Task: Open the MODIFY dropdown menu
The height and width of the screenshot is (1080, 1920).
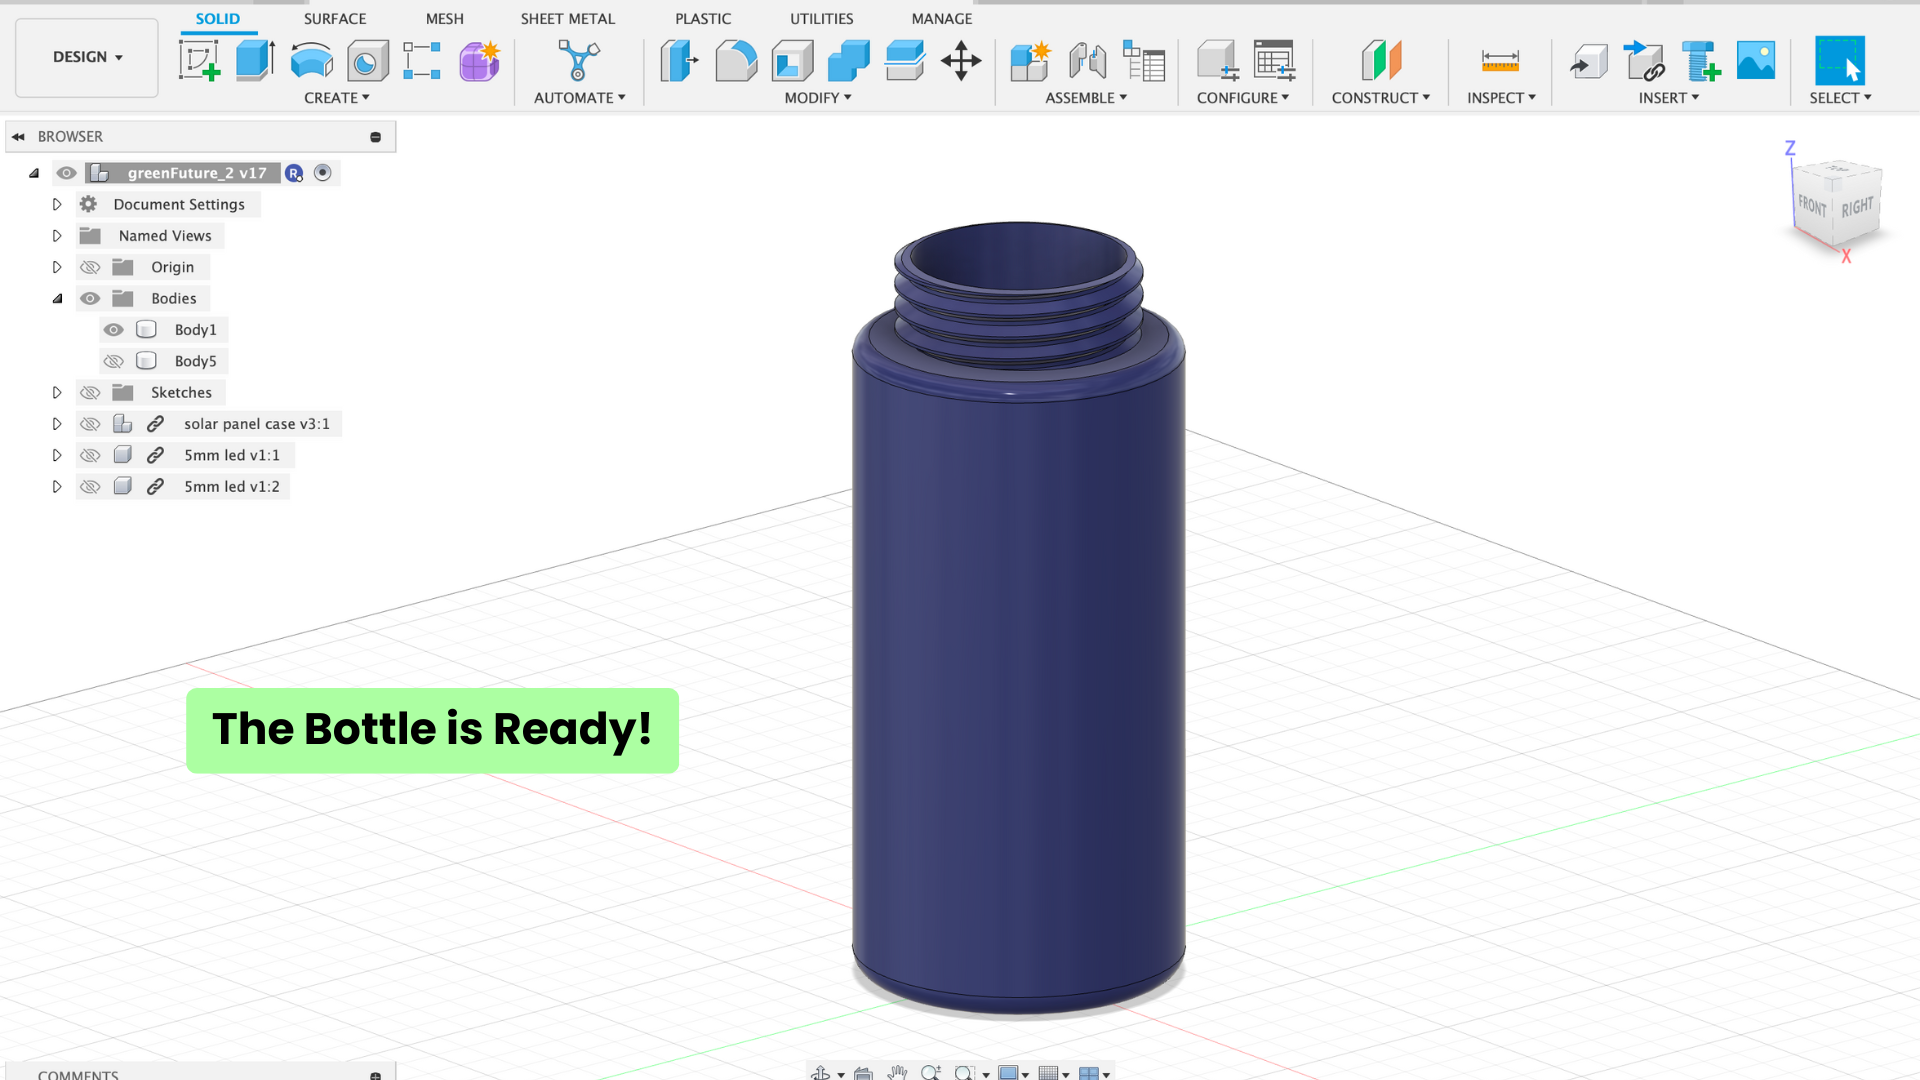Action: point(818,98)
